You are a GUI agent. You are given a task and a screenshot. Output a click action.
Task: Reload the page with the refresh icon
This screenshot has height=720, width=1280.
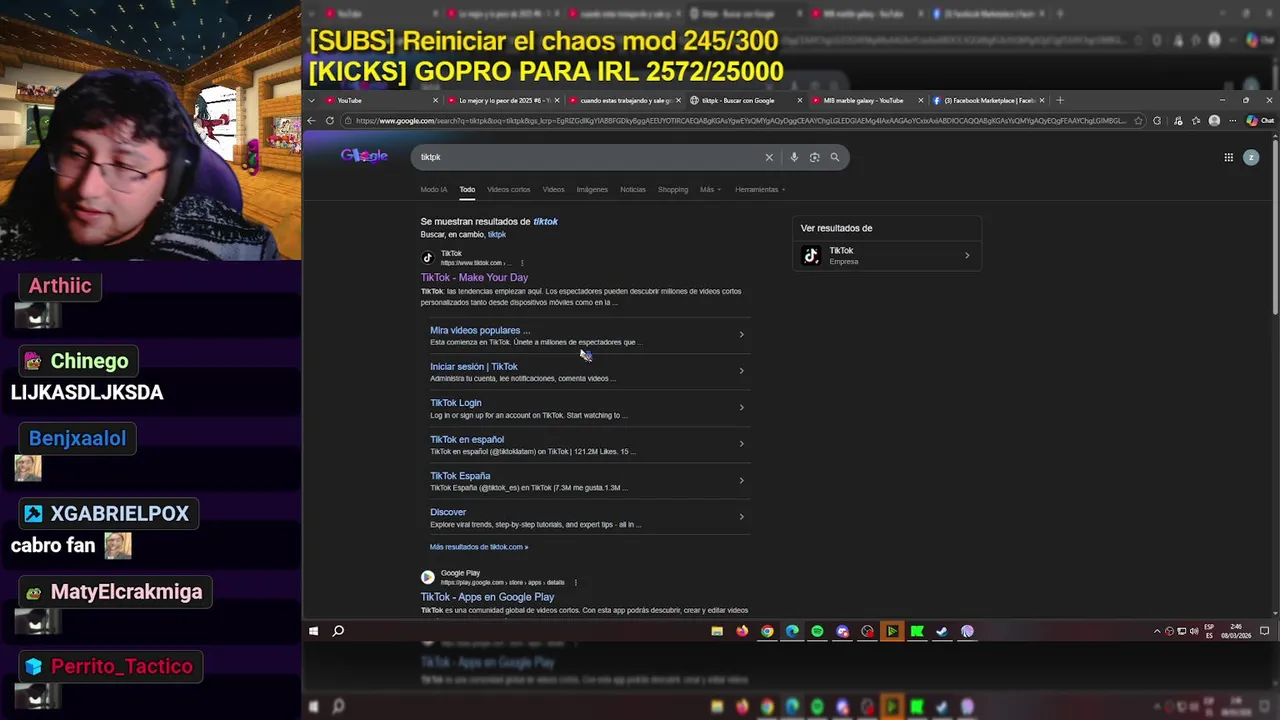pos(329,120)
